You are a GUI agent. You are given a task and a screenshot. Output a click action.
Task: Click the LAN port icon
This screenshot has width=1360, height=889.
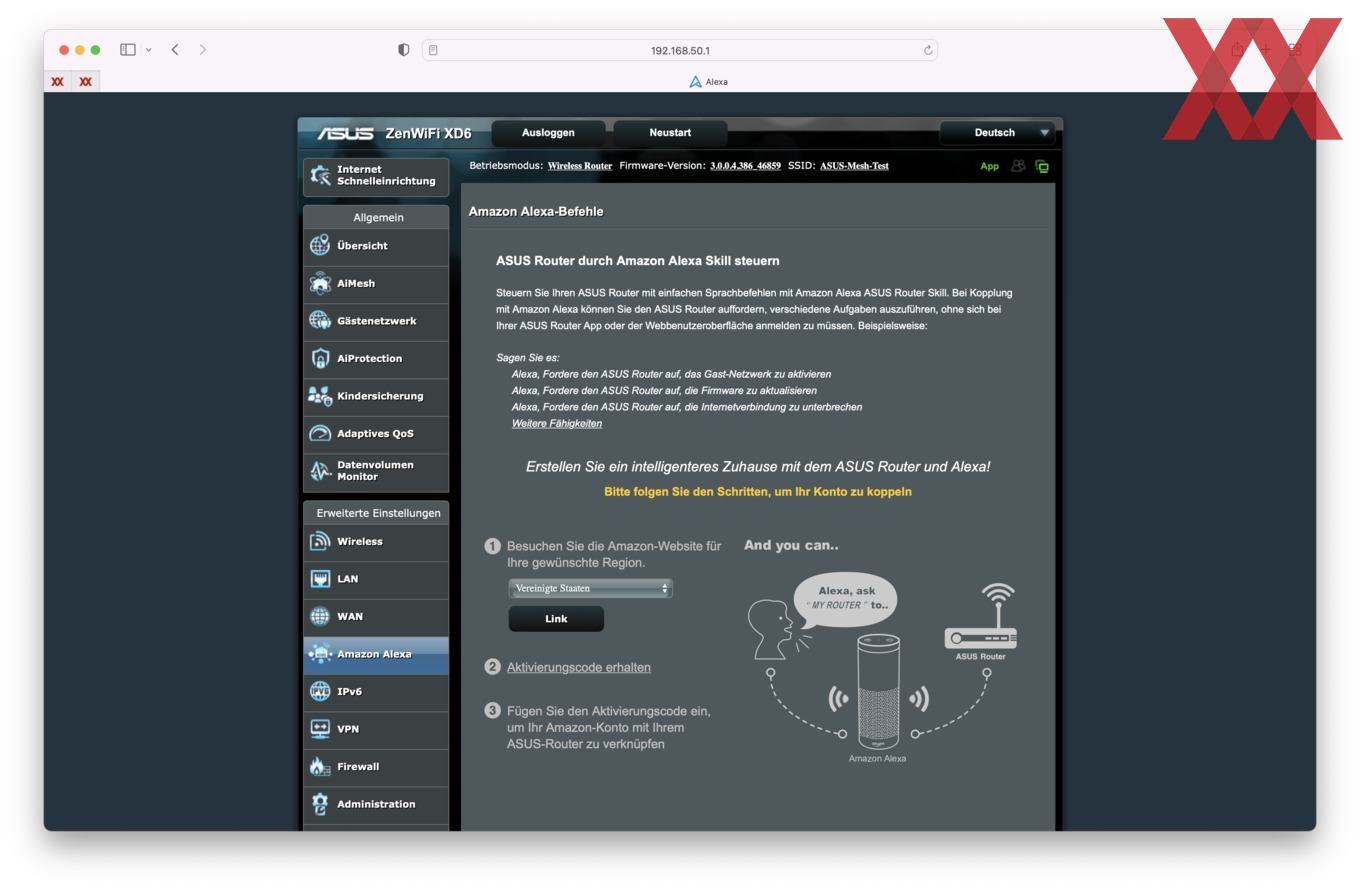point(320,579)
